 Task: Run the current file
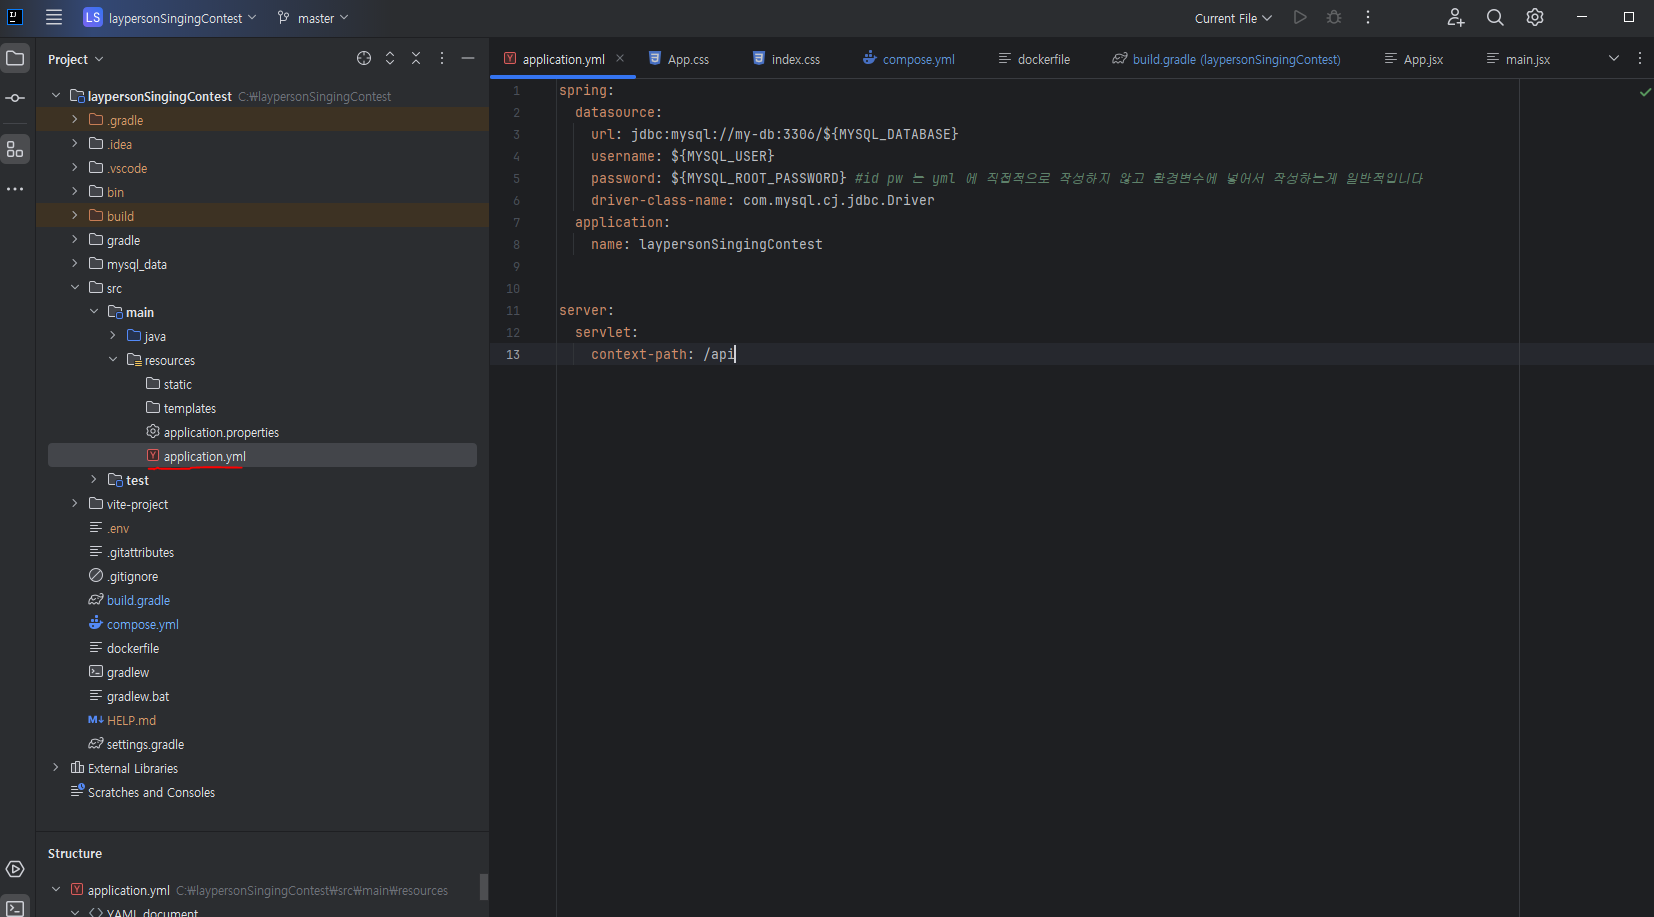click(x=1300, y=18)
